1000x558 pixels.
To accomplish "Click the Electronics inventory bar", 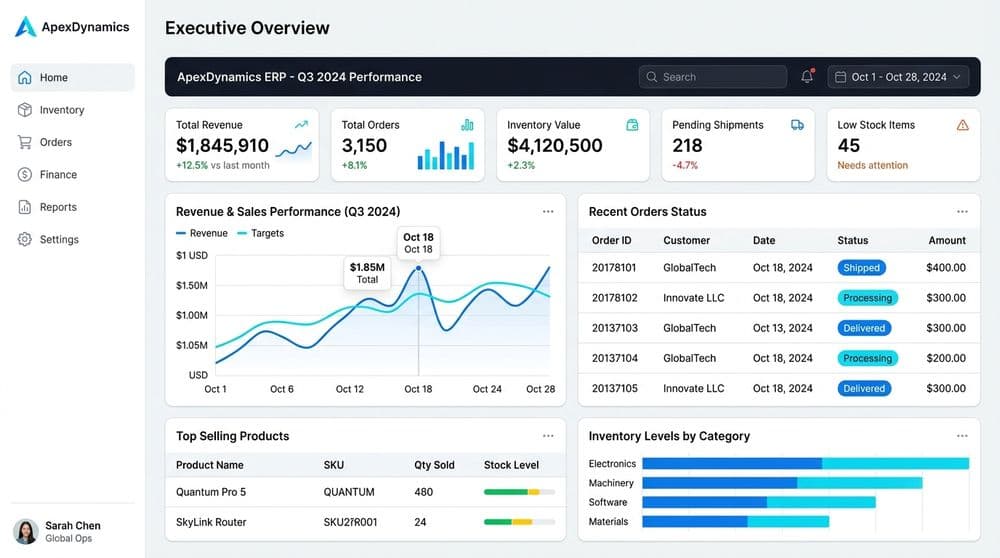I will click(805, 464).
